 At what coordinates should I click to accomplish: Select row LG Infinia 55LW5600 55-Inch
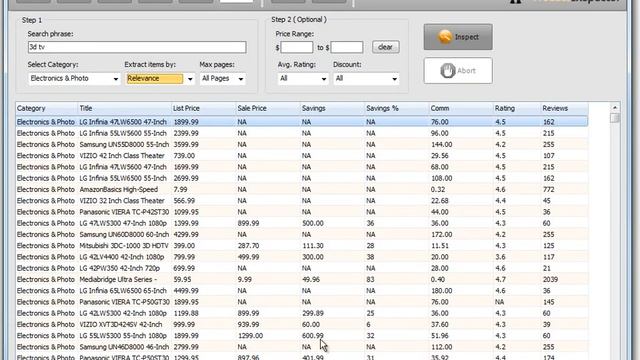302,133
